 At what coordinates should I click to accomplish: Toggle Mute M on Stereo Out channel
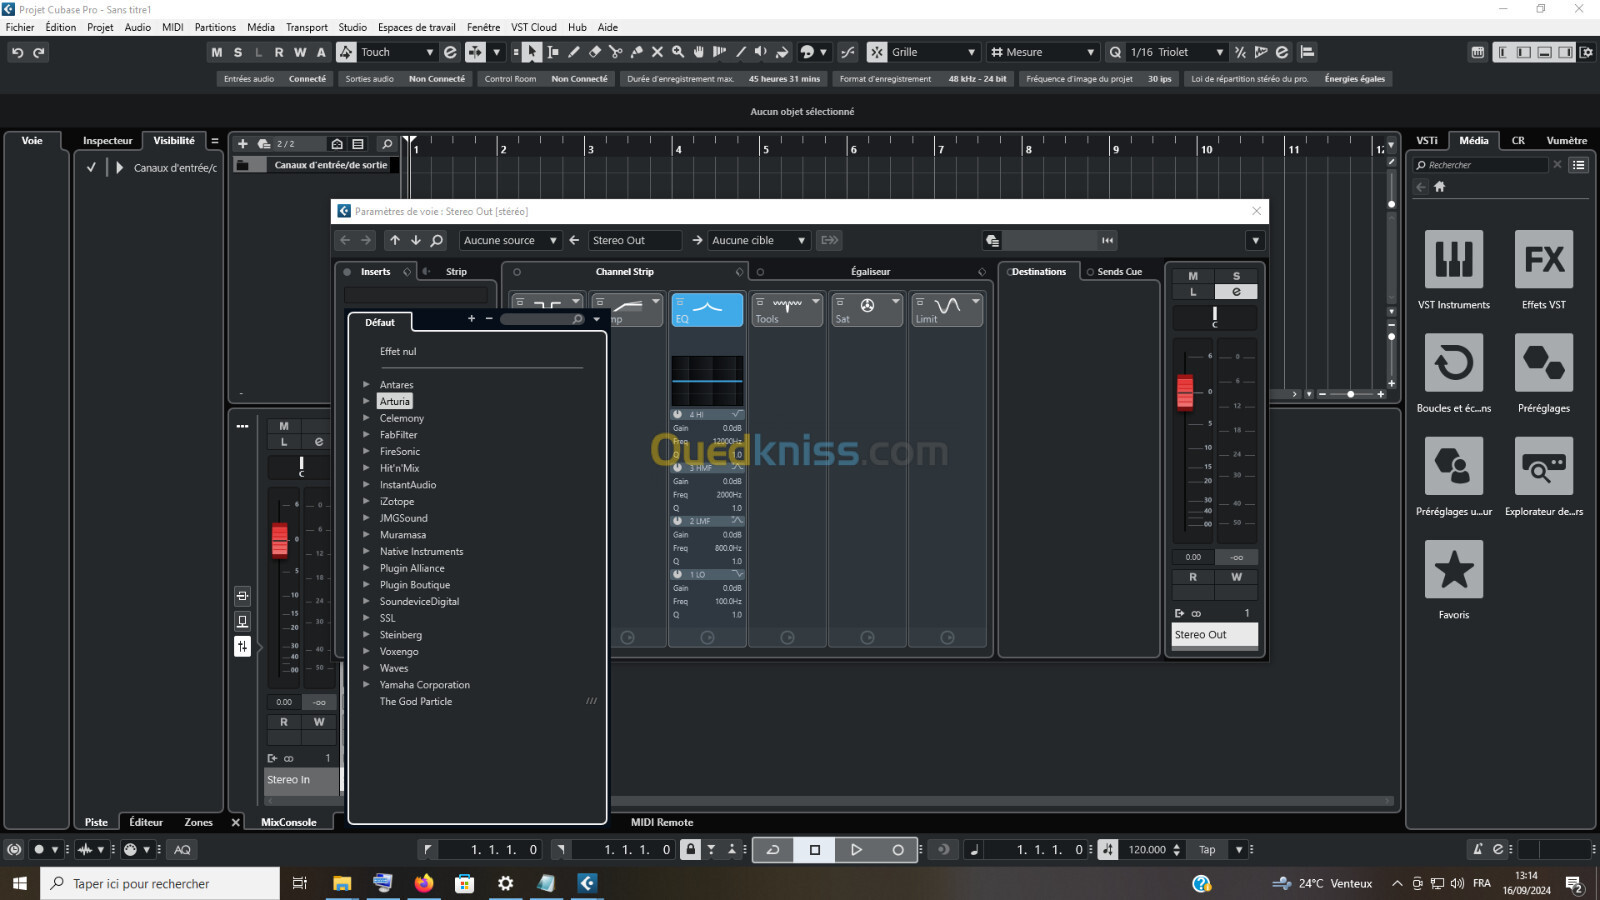(x=1193, y=276)
